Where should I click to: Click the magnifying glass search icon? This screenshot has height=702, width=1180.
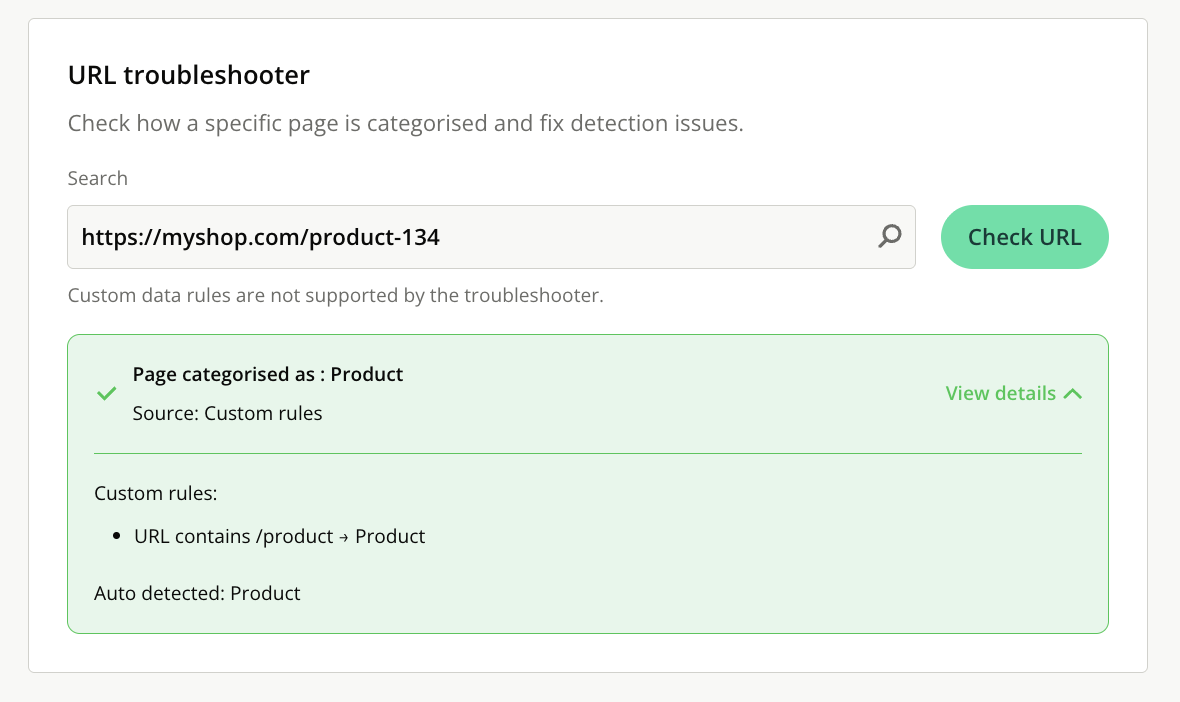click(889, 236)
